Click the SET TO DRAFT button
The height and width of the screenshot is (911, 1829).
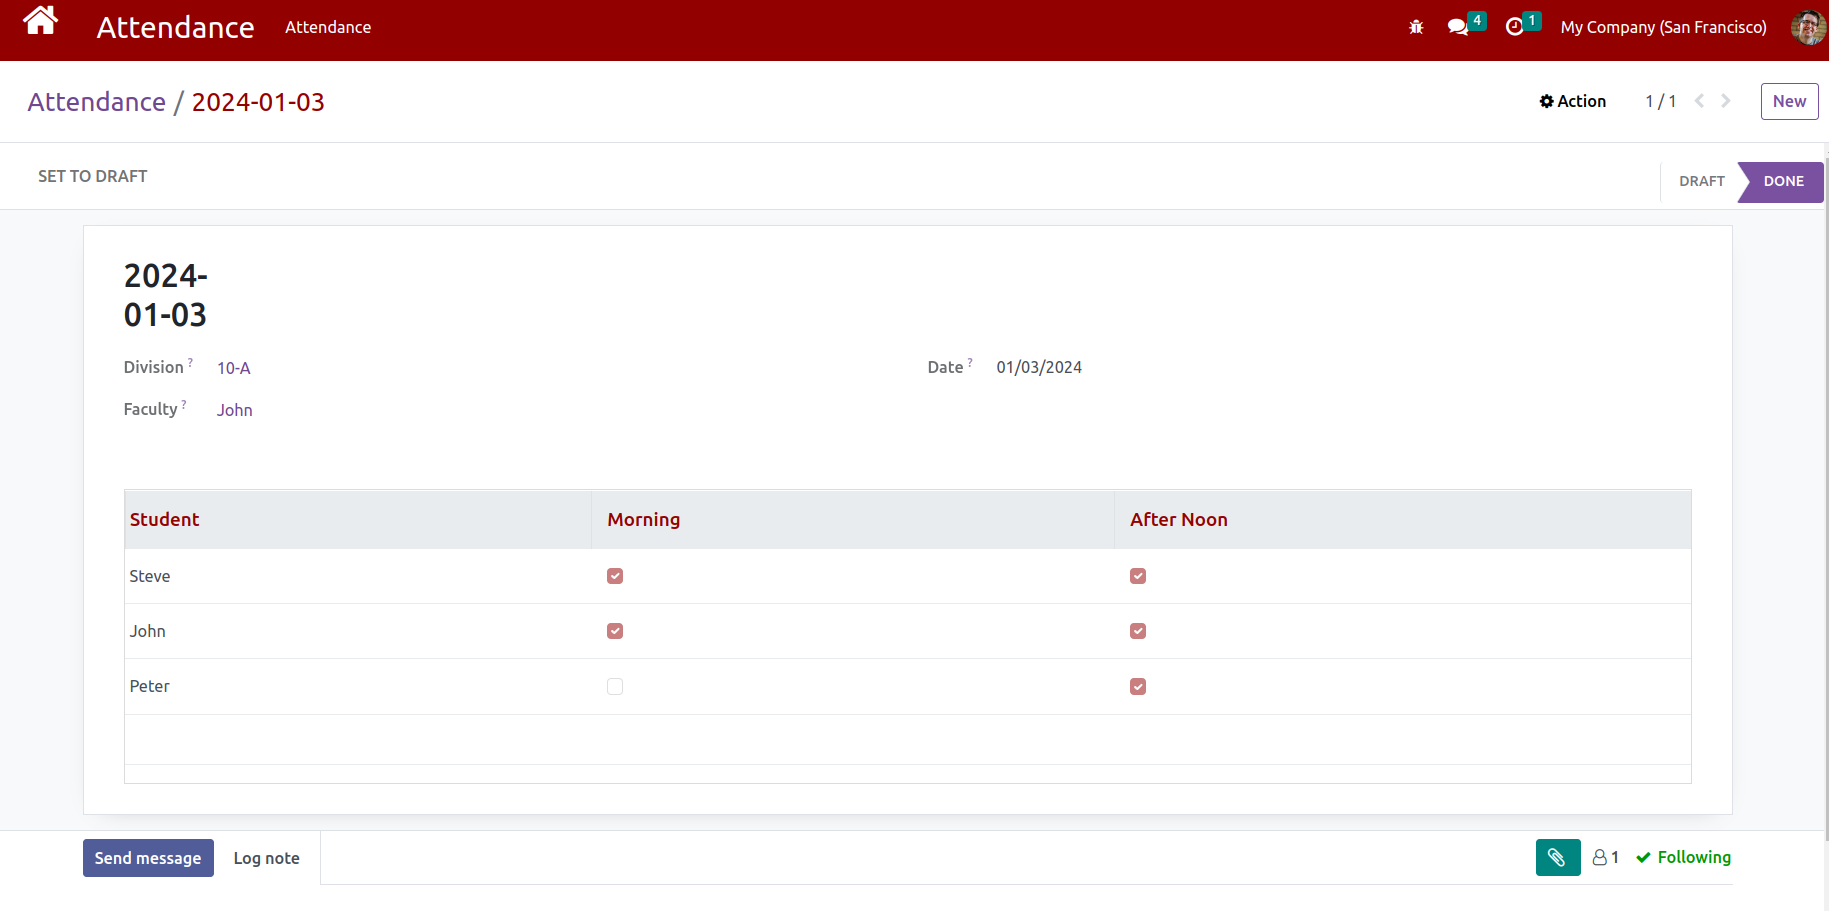pos(92,176)
